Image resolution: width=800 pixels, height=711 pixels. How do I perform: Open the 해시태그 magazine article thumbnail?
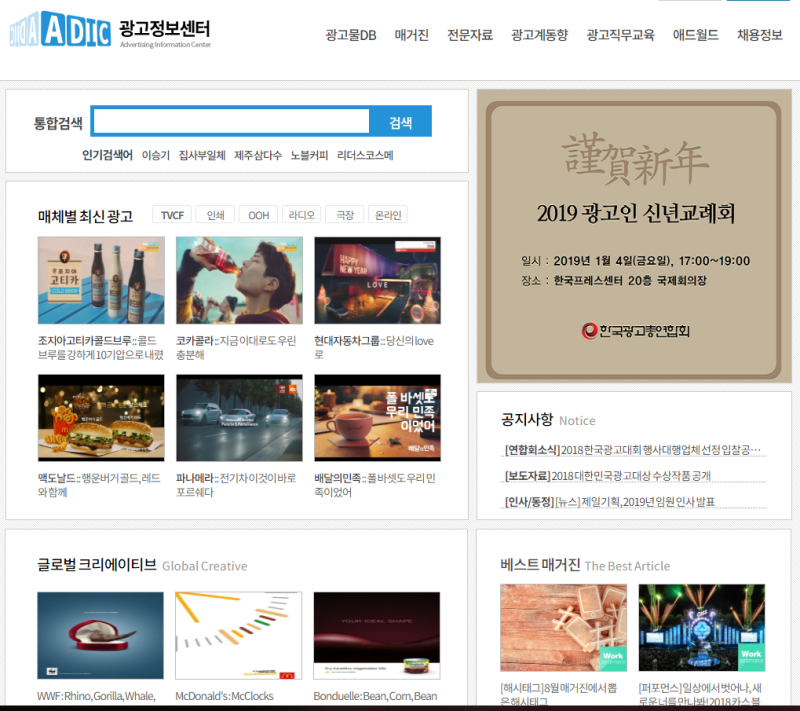tap(564, 628)
